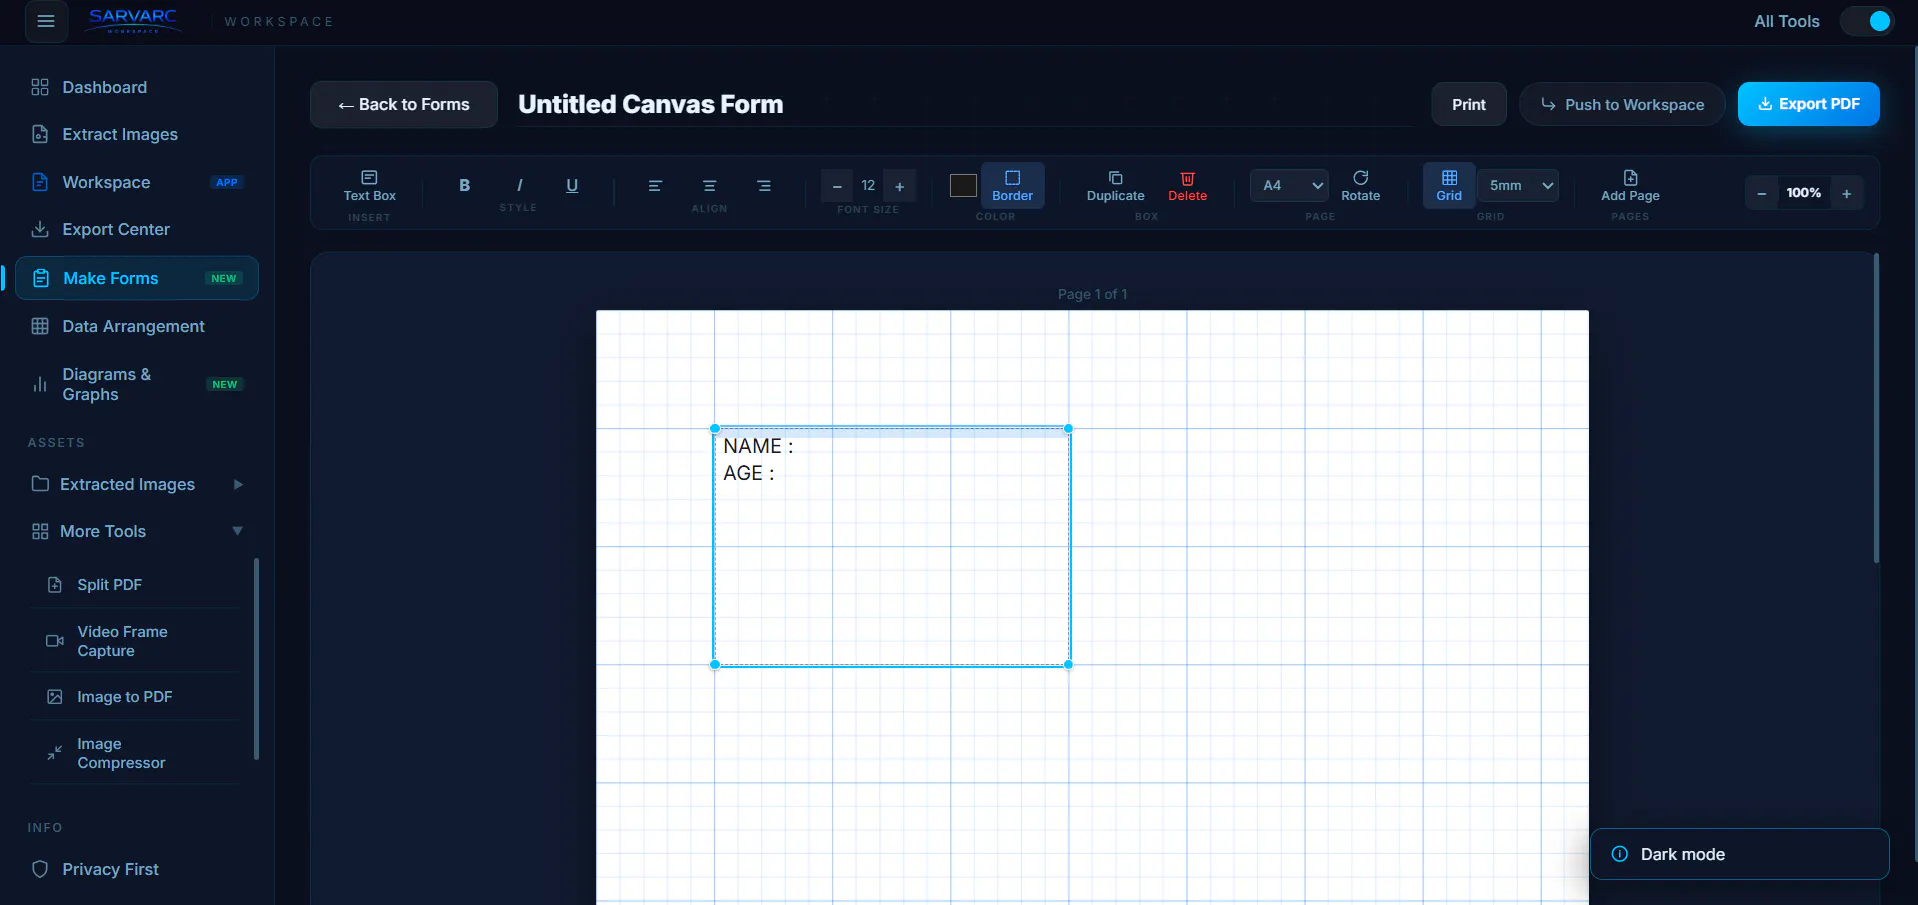
Task: Click the font size value 12
Action: point(868,185)
